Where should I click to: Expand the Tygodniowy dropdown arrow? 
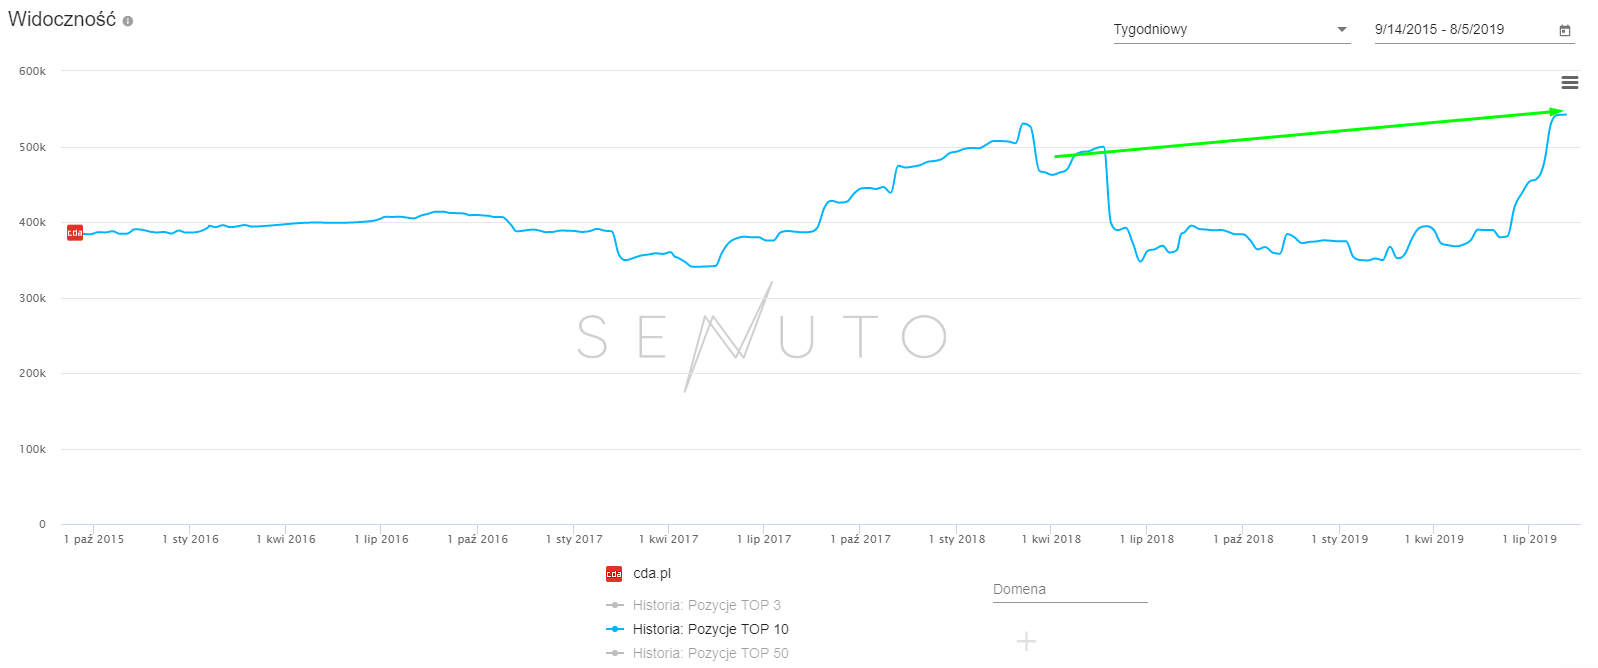point(1342,30)
